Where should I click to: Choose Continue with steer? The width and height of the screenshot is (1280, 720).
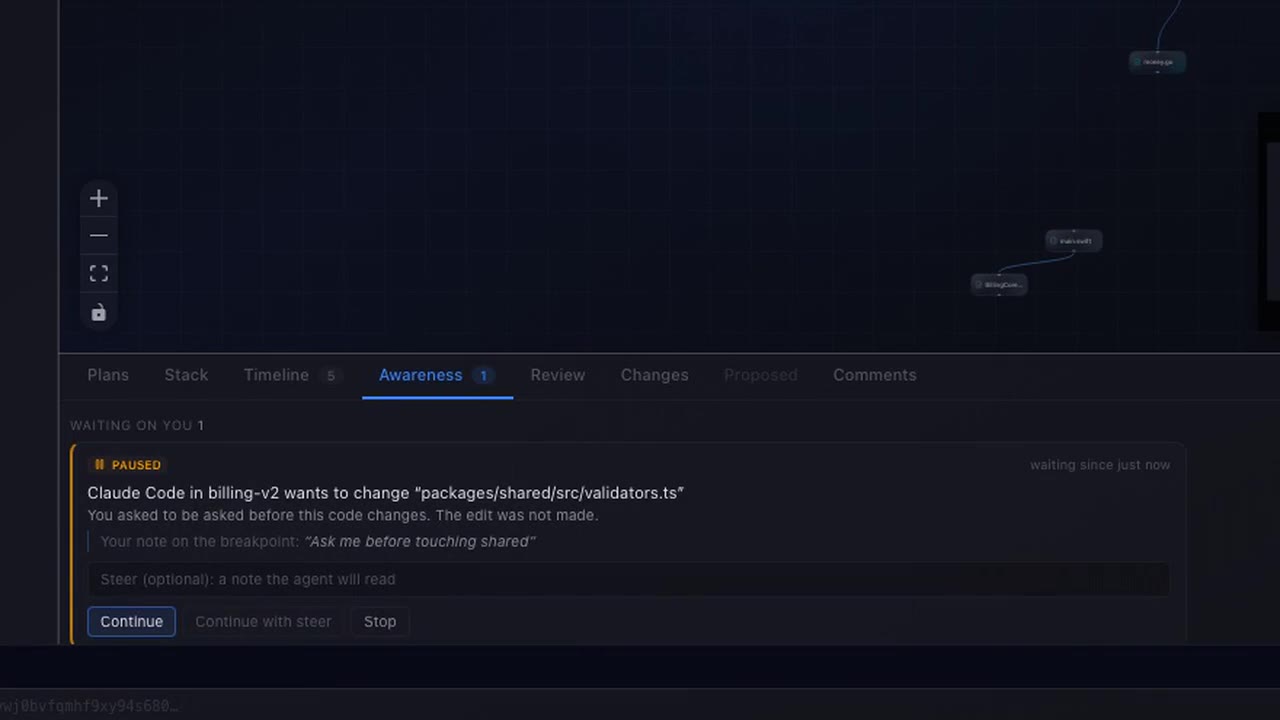pos(263,621)
